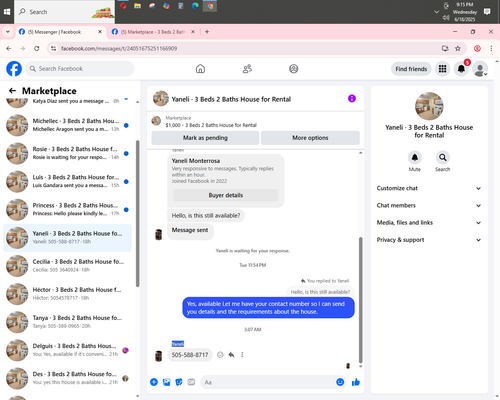This screenshot has width=500, height=400.
Task: Reload the page in the browser
Action: point(37,48)
